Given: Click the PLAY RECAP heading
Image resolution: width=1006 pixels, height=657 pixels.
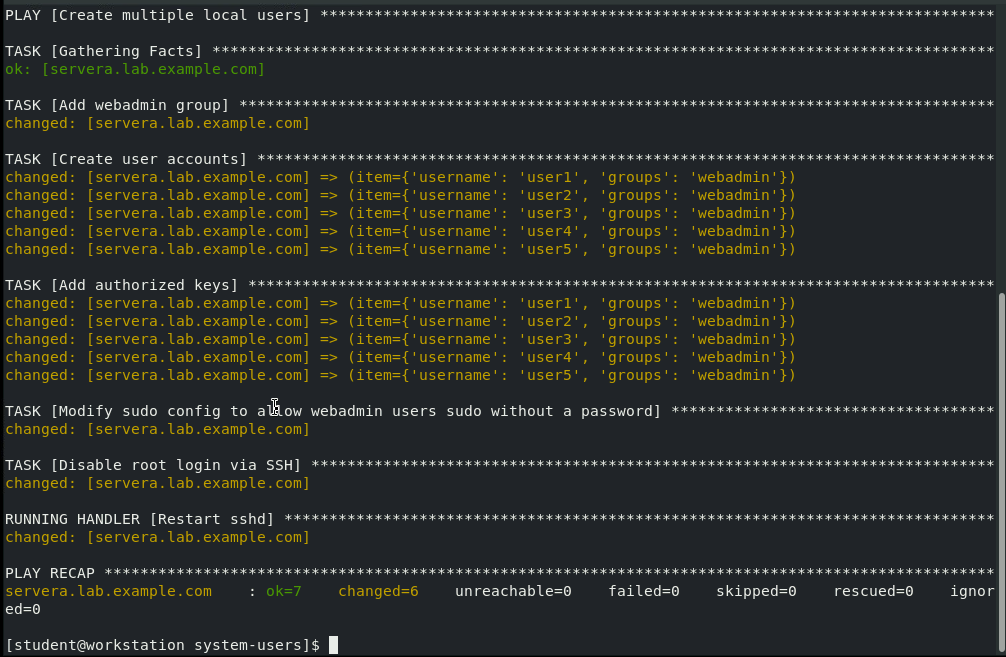Looking at the screenshot, I should [50, 573].
